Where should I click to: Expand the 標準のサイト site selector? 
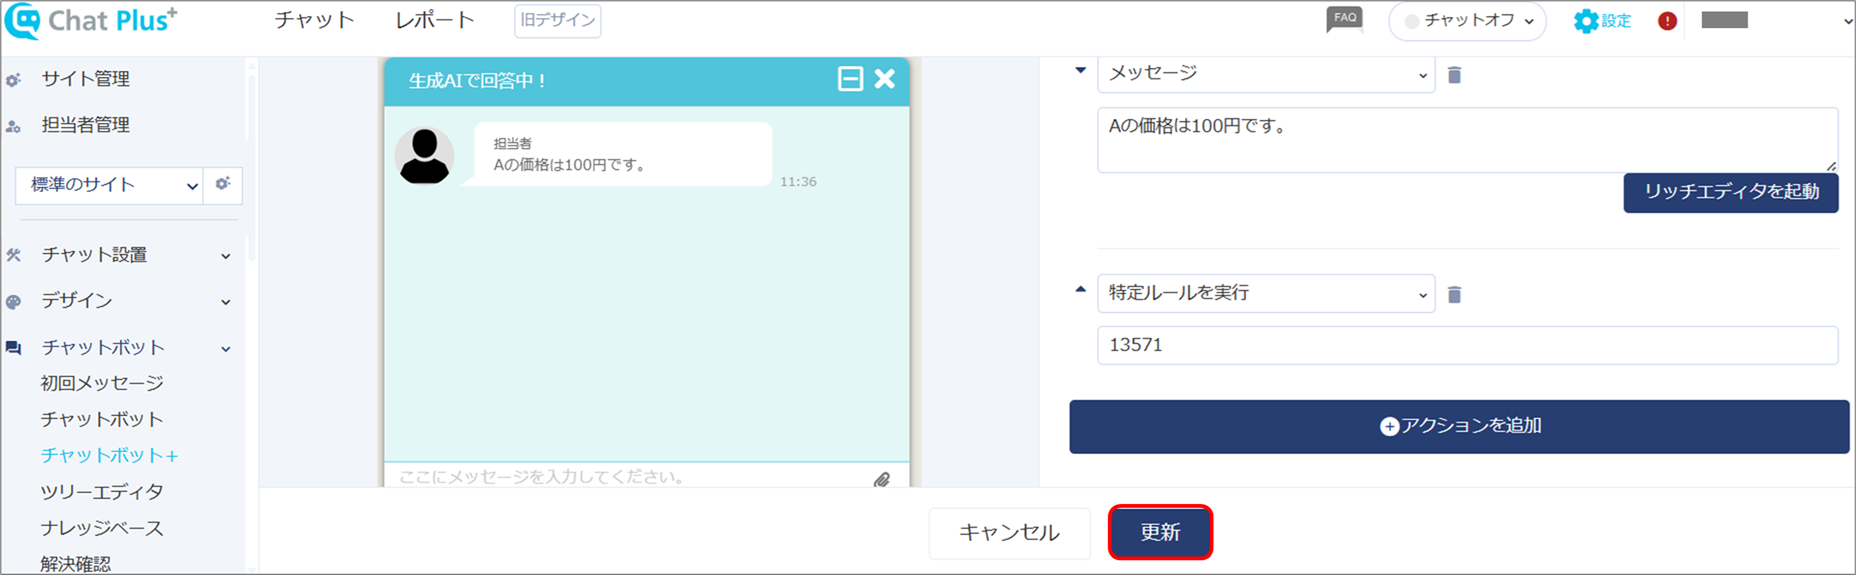click(x=109, y=185)
